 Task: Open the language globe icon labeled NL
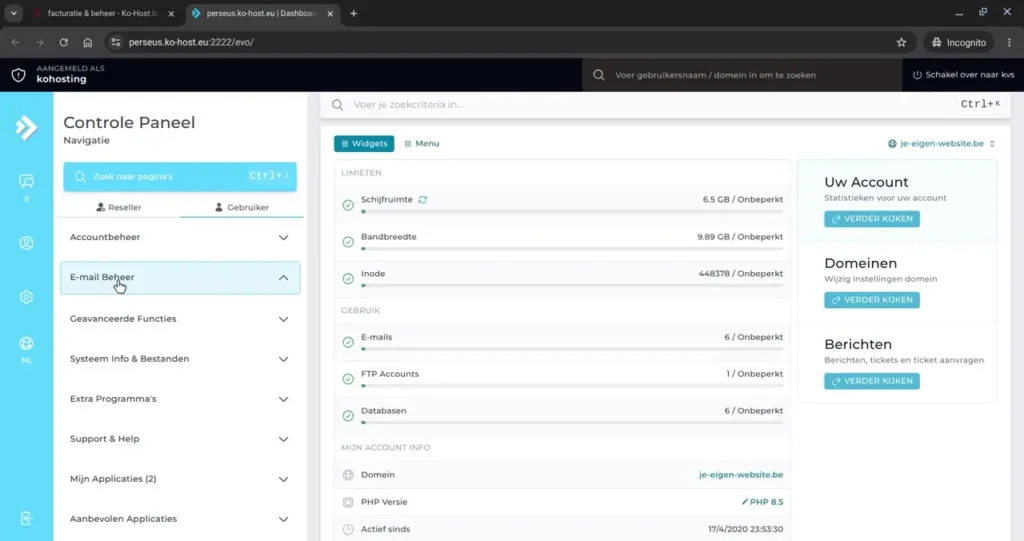point(26,344)
